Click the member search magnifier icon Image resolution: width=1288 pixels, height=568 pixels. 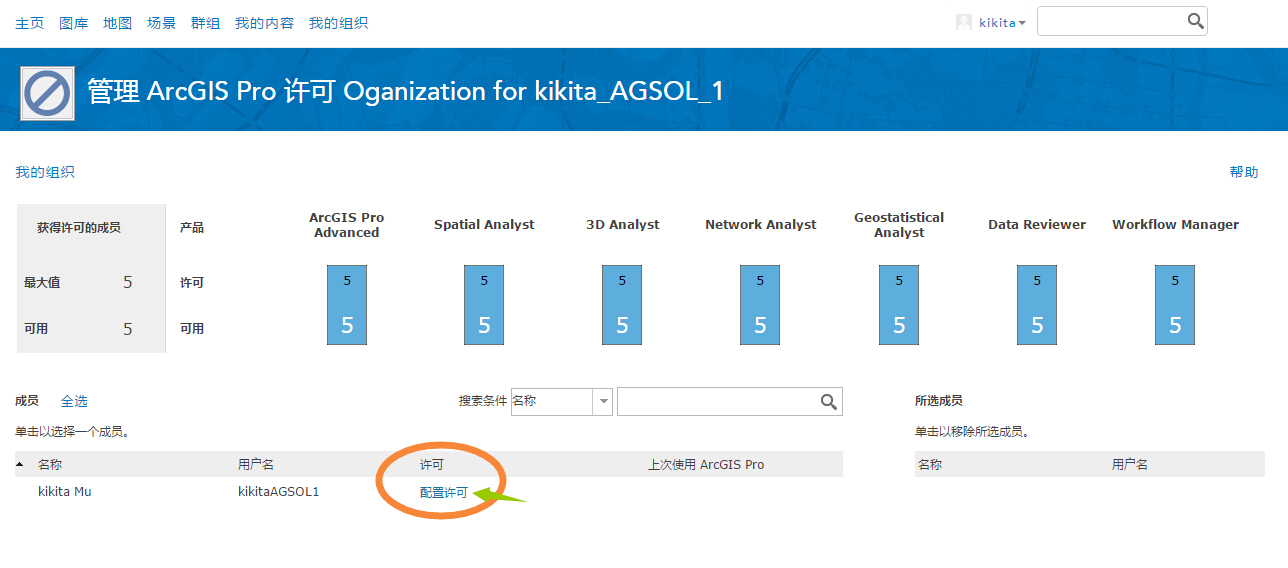[829, 401]
